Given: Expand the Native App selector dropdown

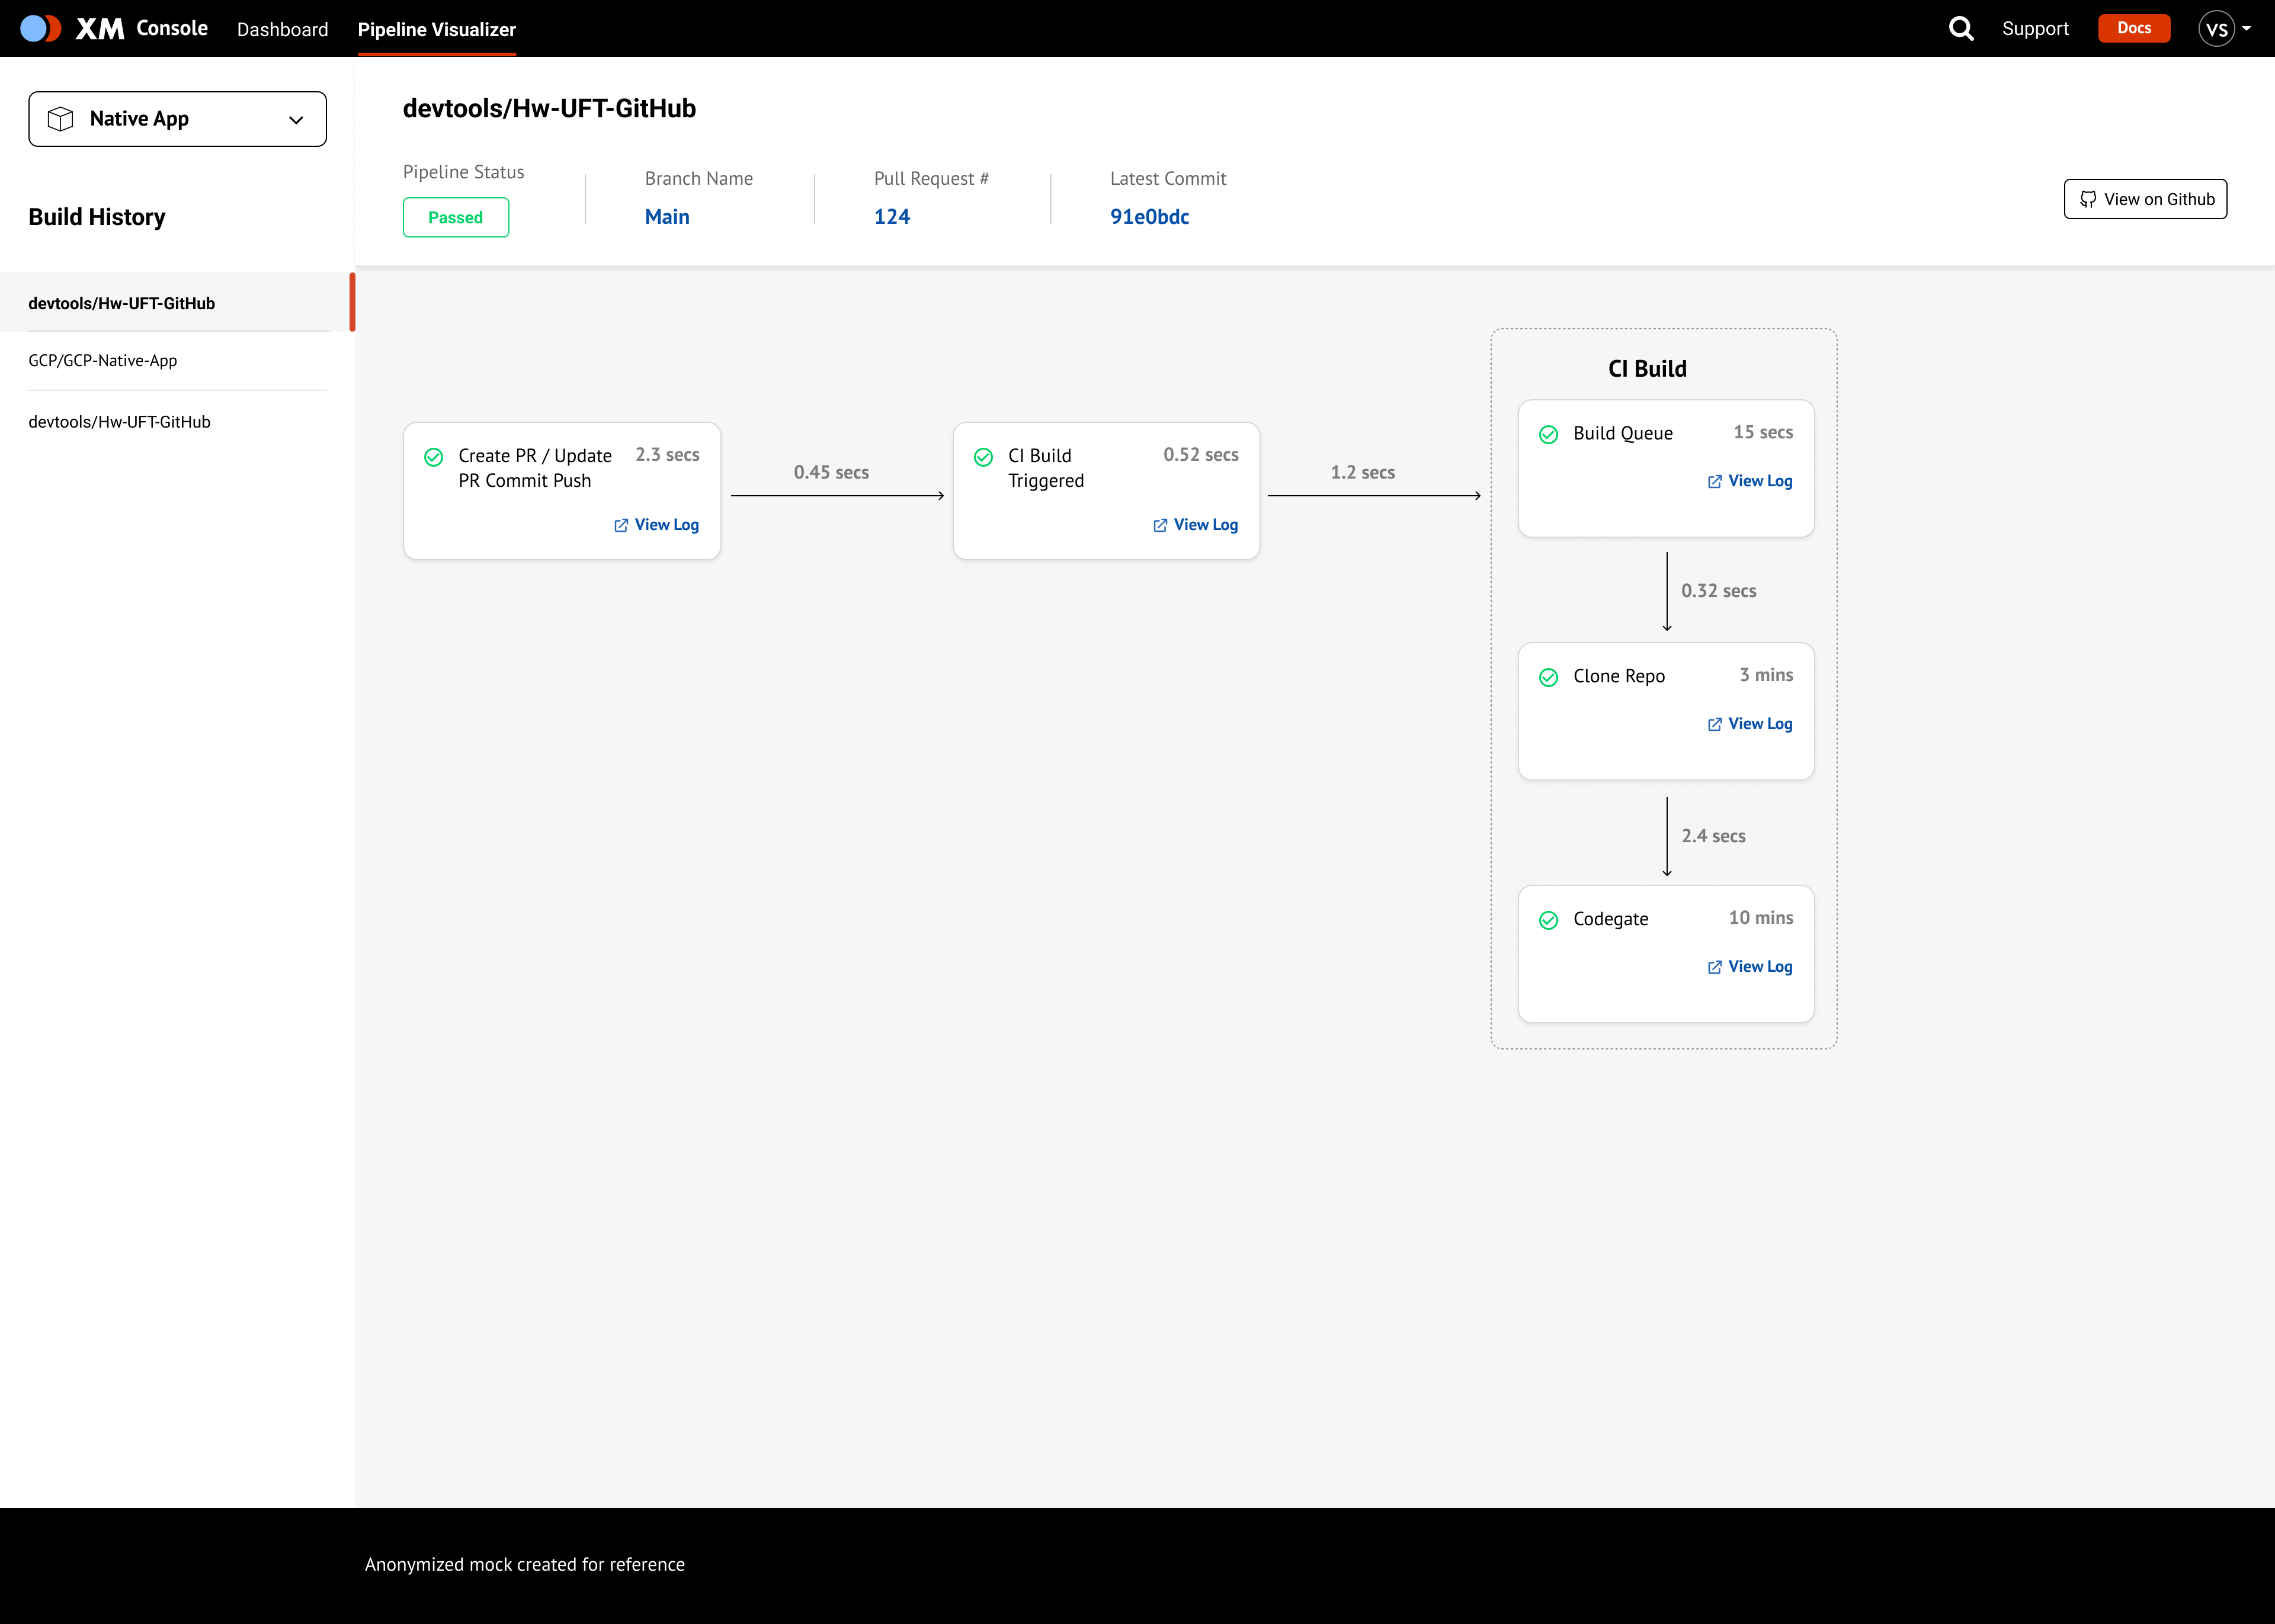Looking at the screenshot, I should pyautogui.click(x=295, y=119).
